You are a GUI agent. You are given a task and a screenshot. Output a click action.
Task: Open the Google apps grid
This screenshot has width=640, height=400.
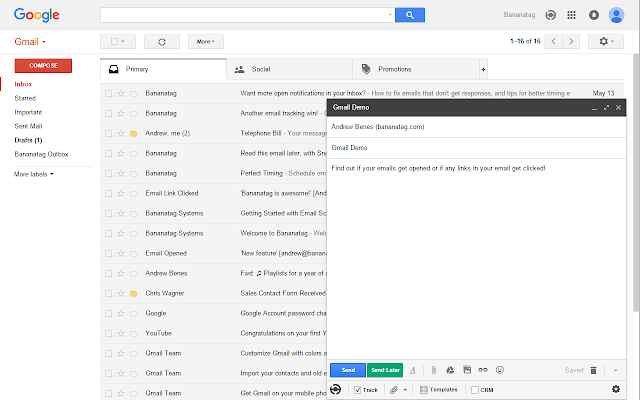pyautogui.click(x=571, y=15)
